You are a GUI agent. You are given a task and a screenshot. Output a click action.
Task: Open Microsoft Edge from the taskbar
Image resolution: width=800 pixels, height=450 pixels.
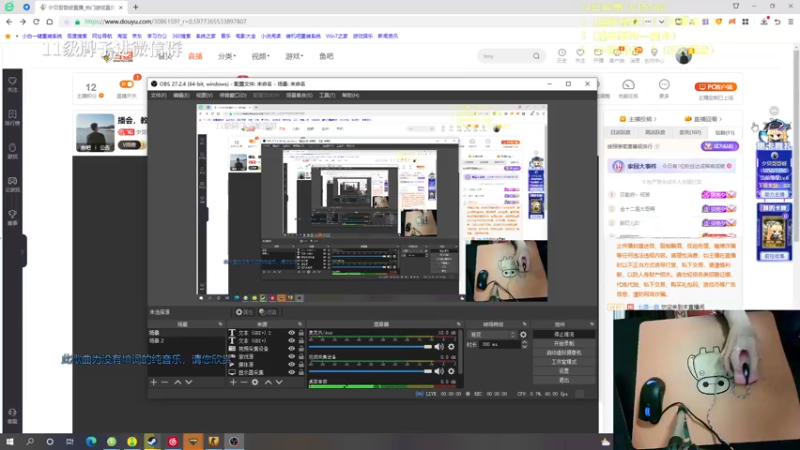[x=91, y=441]
